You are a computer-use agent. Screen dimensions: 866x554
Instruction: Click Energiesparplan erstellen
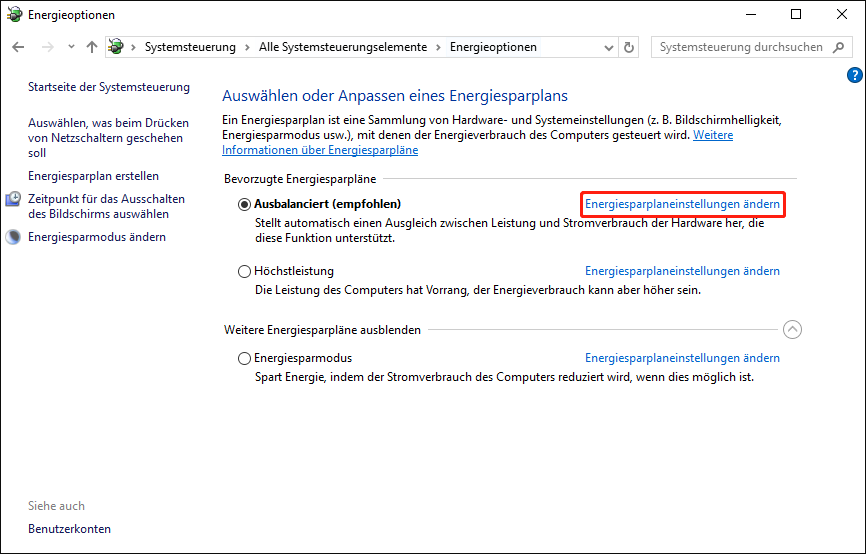pos(93,176)
